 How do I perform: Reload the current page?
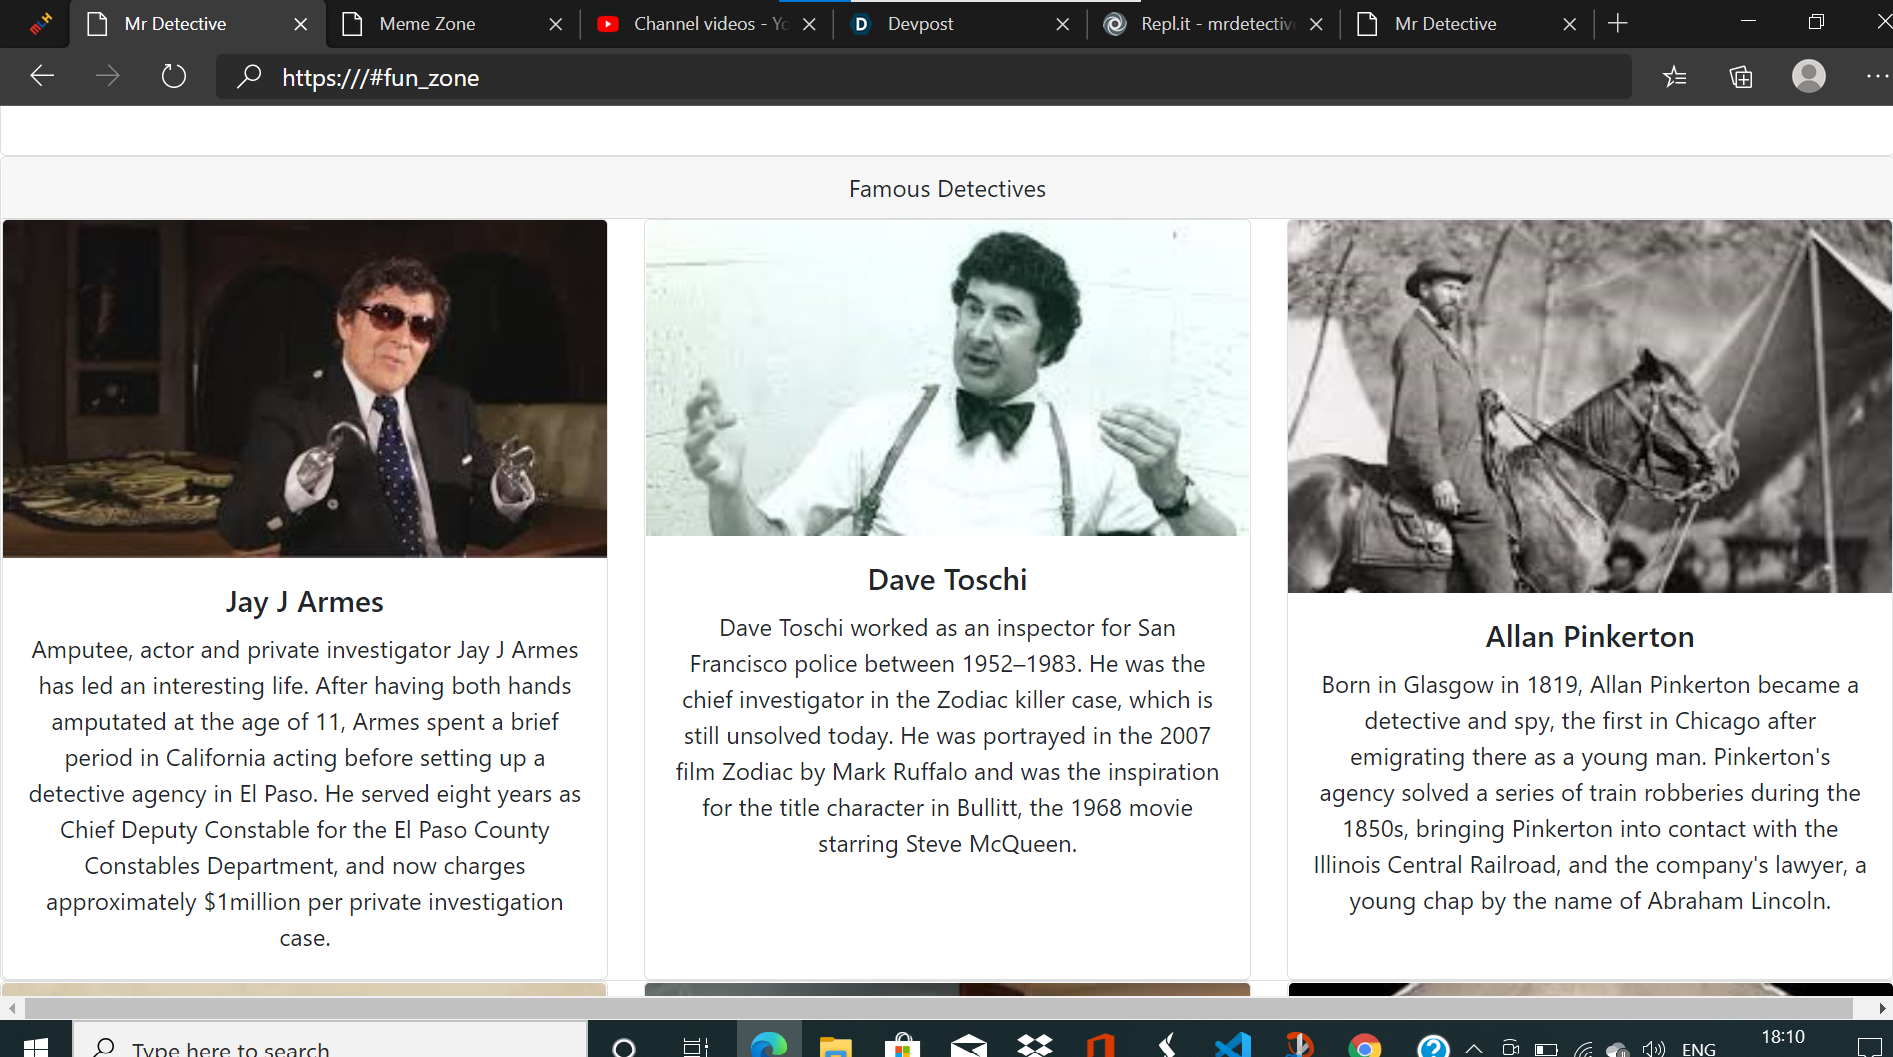173,76
